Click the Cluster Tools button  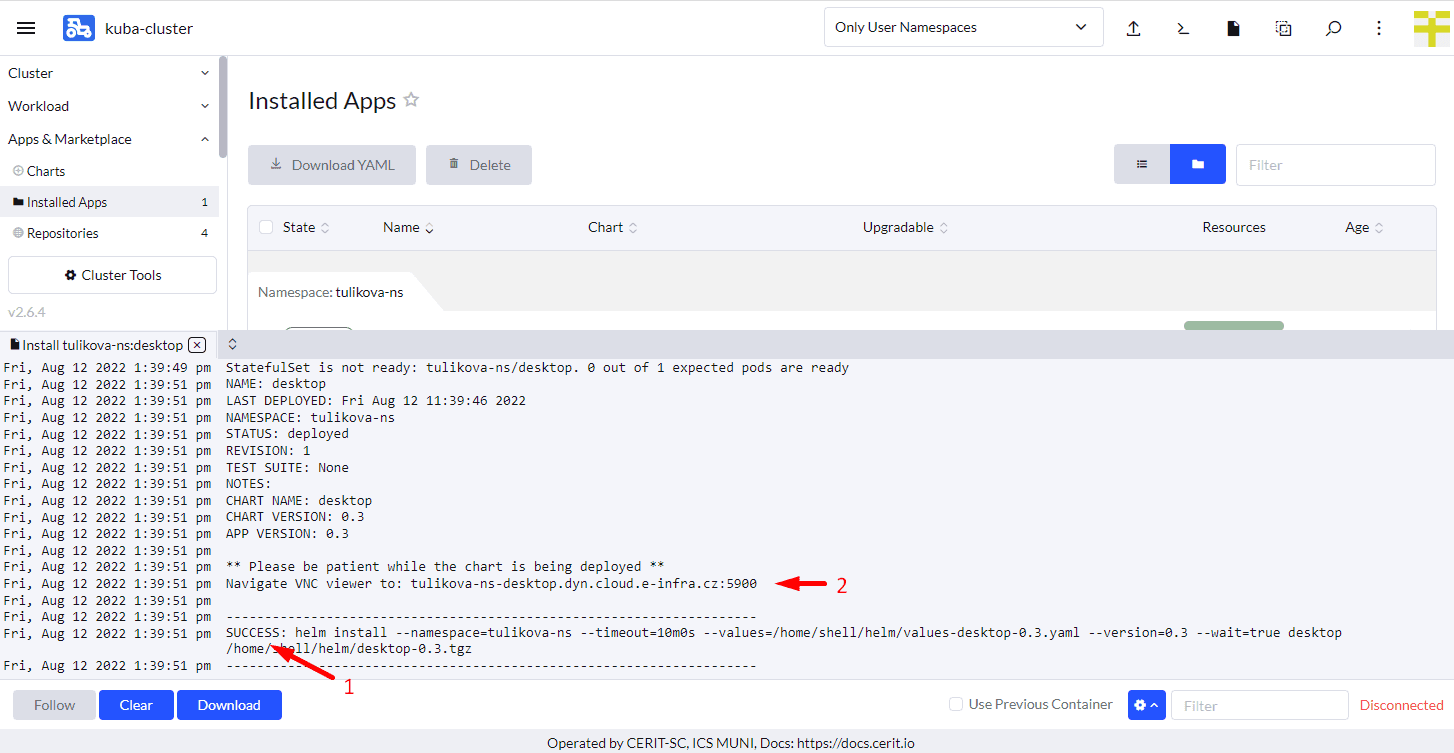[x=112, y=275]
